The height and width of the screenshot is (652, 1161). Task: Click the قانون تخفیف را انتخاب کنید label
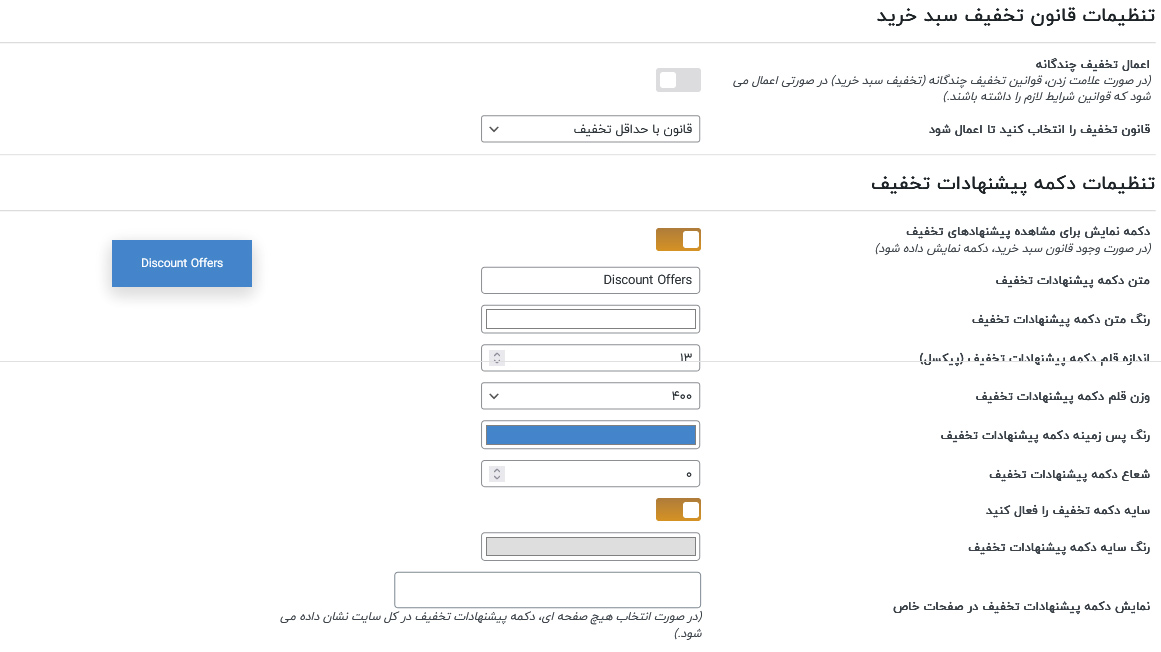(x=1040, y=130)
